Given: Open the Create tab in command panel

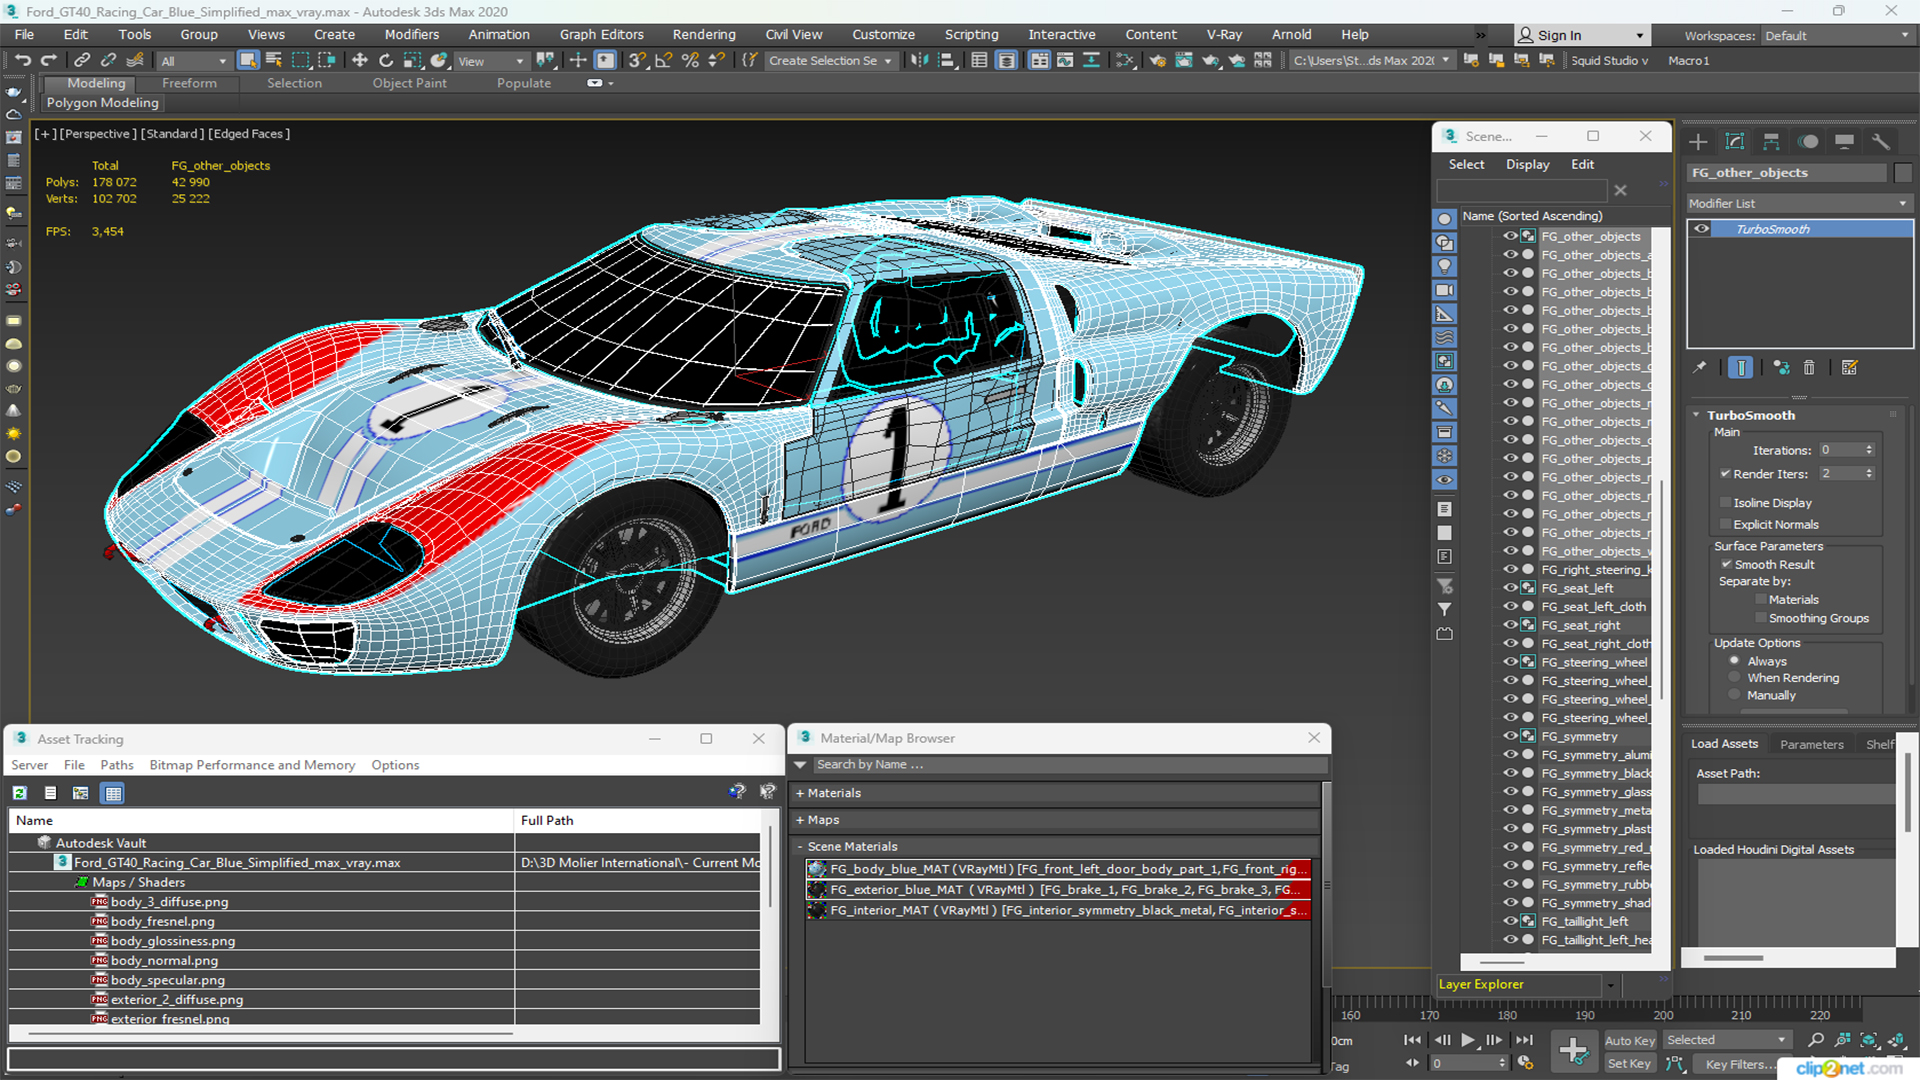Looking at the screenshot, I should coord(1698,142).
